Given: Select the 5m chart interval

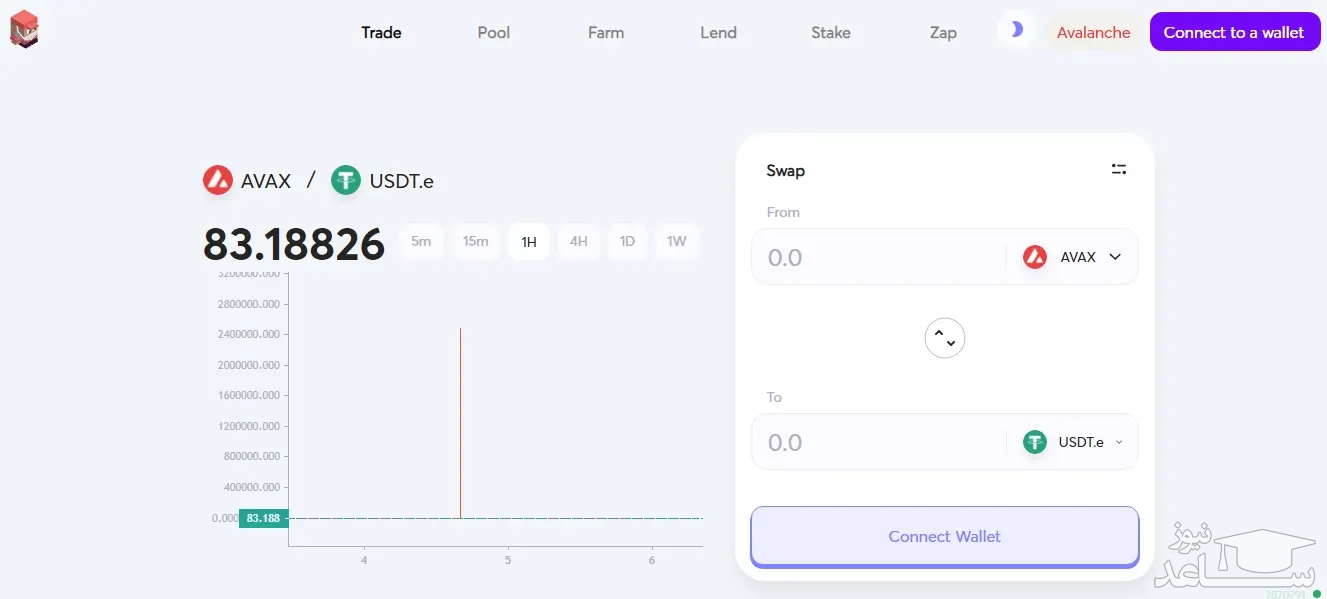Looking at the screenshot, I should click(421, 241).
